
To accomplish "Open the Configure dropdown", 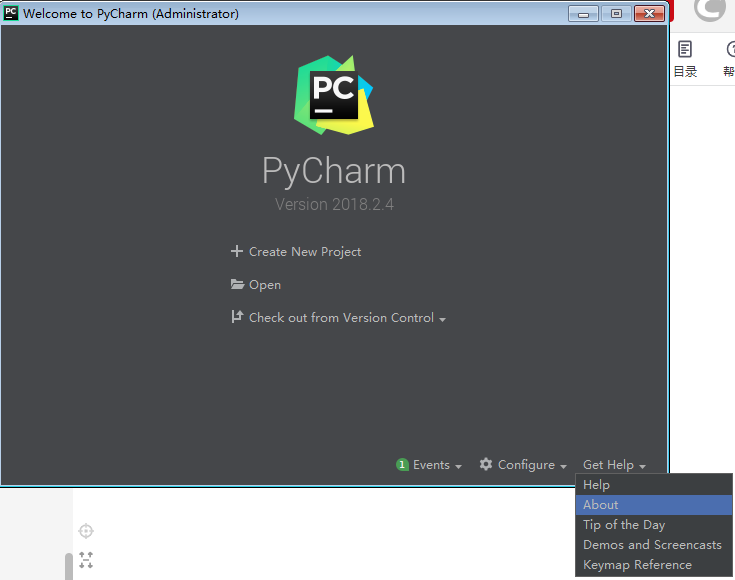I will point(532,465).
